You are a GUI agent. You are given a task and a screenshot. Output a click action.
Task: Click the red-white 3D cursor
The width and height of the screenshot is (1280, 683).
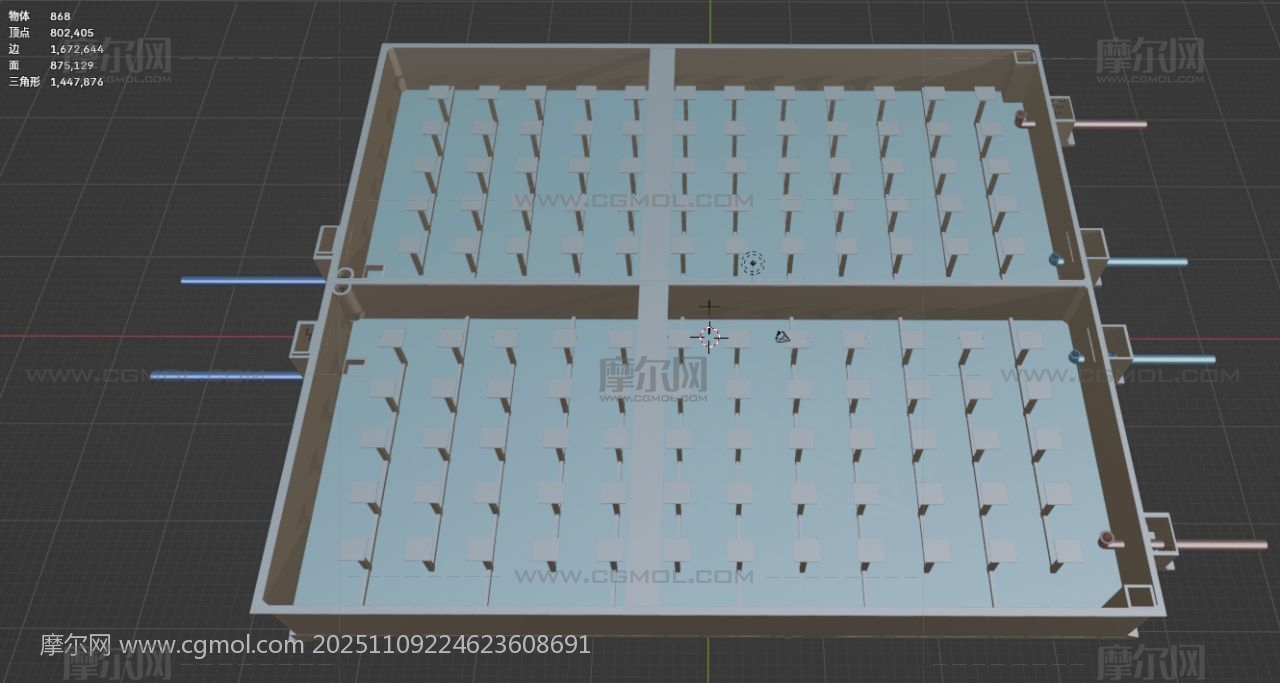point(709,337)
